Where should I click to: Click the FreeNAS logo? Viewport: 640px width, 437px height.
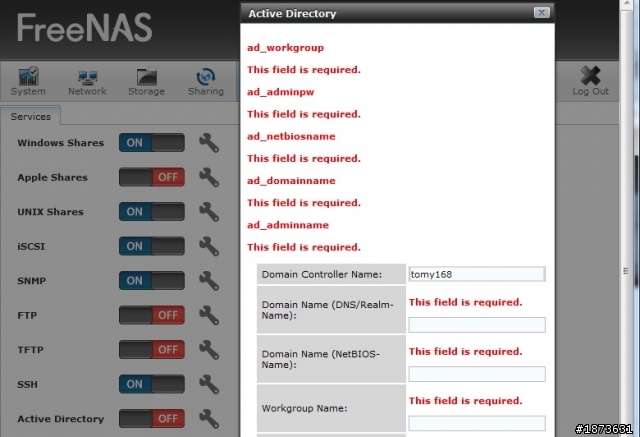84,28
